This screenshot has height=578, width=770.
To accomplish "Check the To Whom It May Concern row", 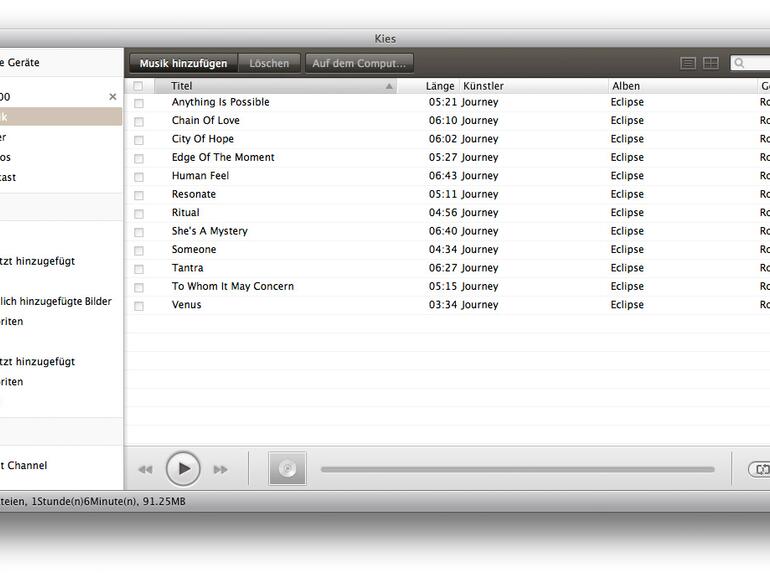I will (139, 287).
